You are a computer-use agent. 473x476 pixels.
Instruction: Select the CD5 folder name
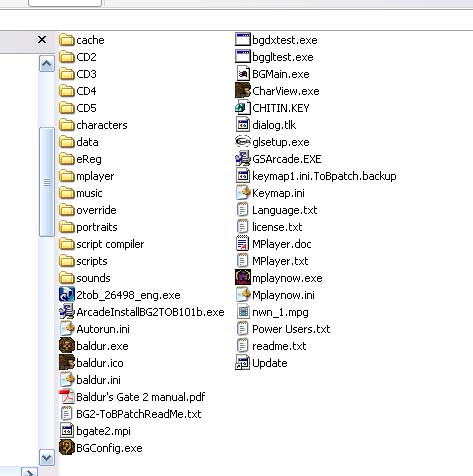(x=86, y=108)
